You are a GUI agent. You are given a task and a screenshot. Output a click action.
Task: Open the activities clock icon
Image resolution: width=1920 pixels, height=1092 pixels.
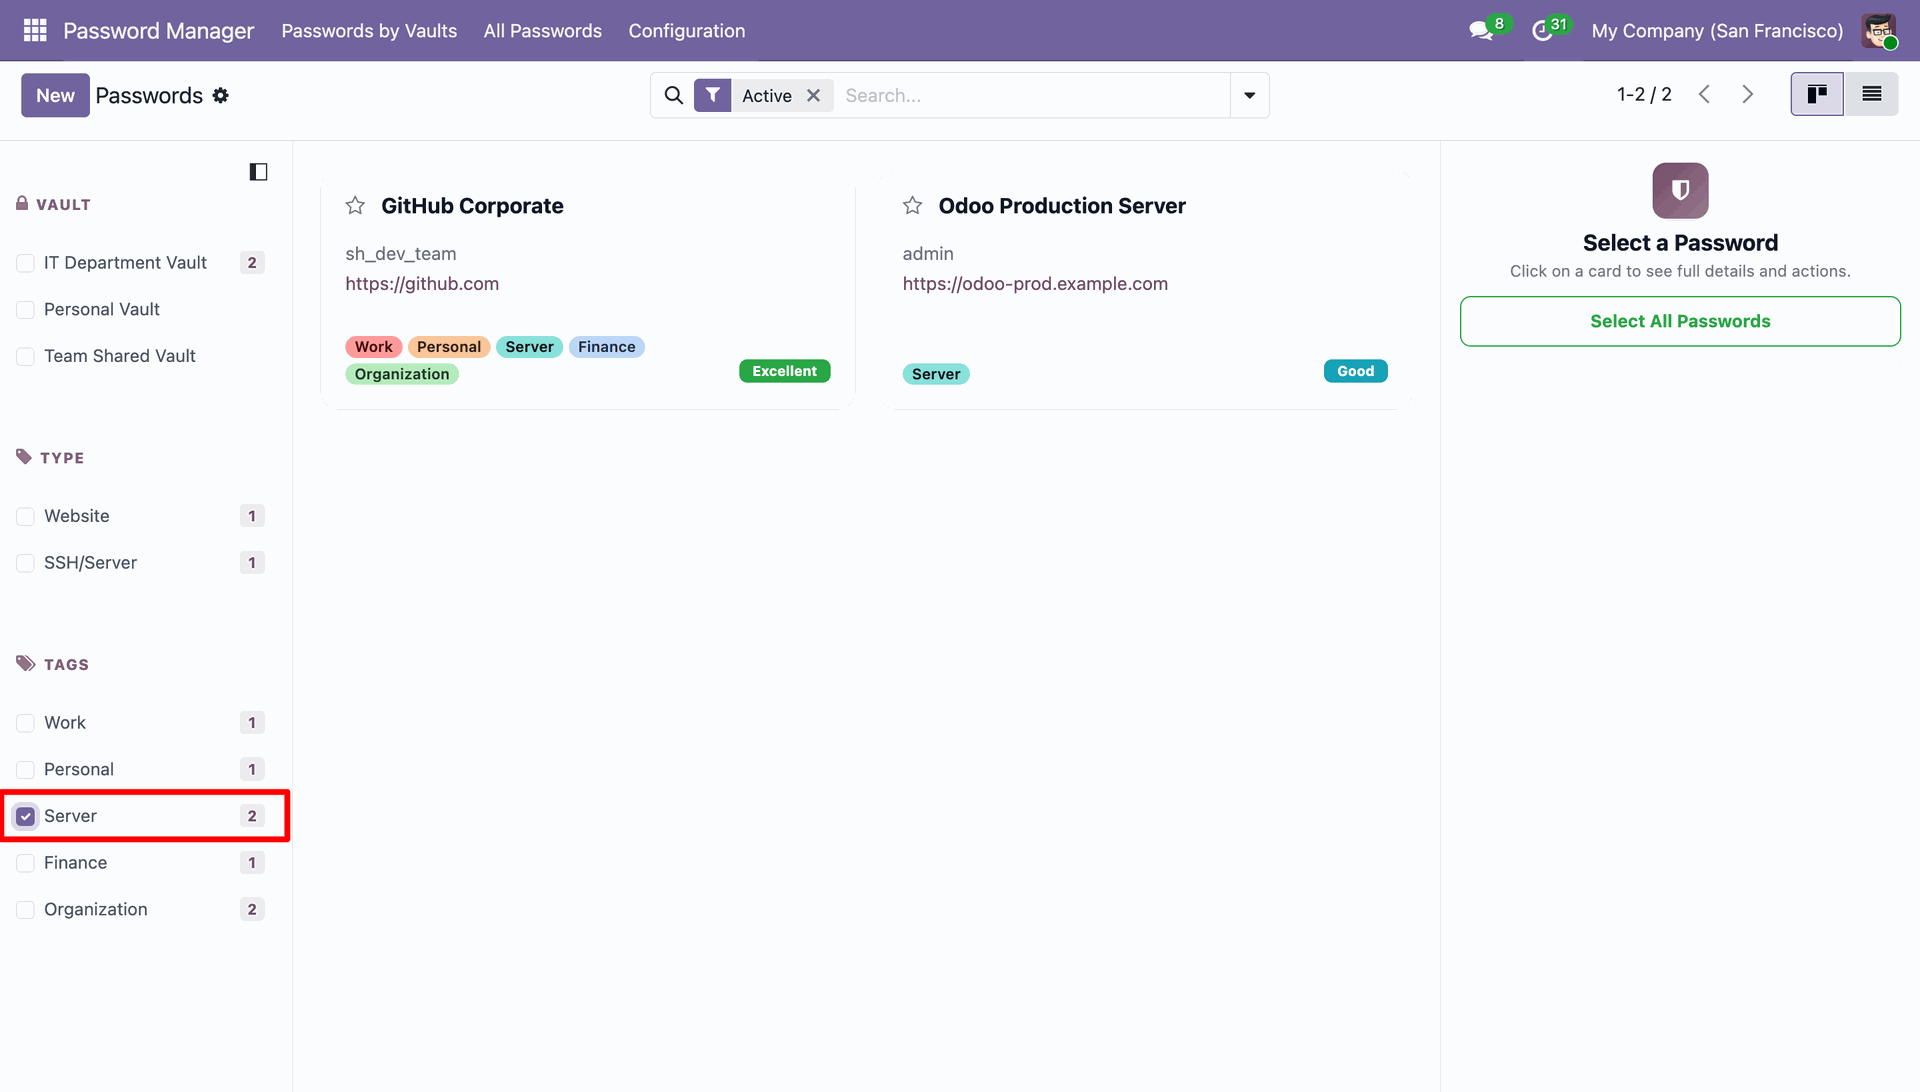click(x=1542, y=31)
